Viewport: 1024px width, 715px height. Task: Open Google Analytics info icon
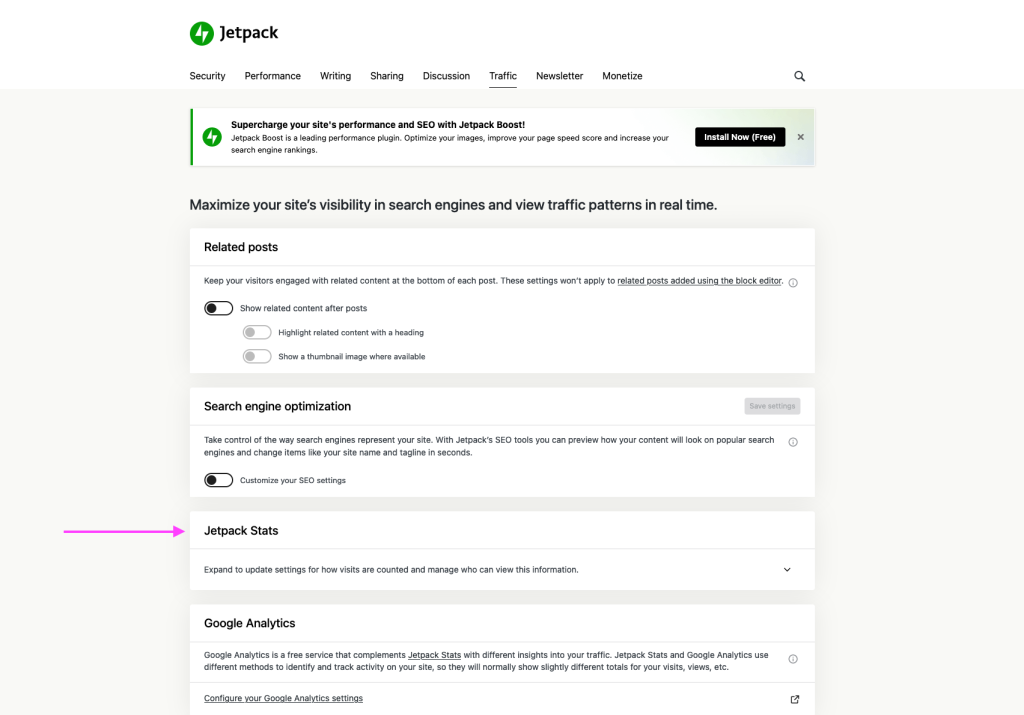[x=793, y=659]
